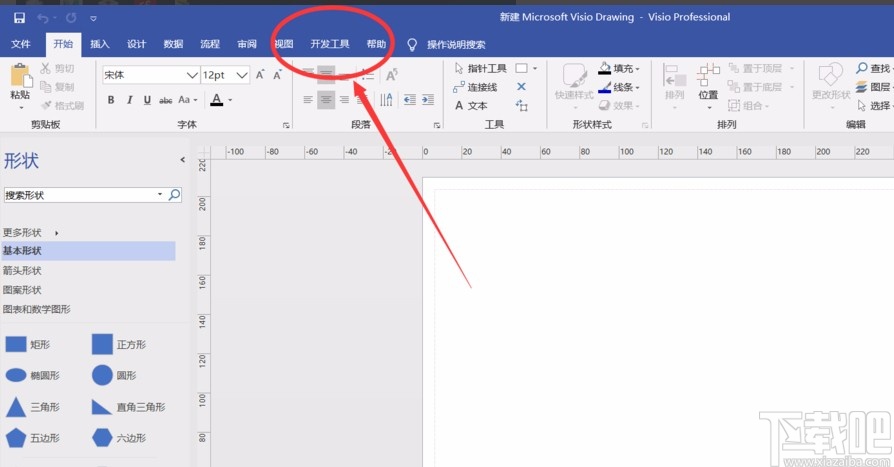Screen dimensions: 894x467
Task: Select the 矩形 rectangle shape
Action: click(x=28, y=344)
